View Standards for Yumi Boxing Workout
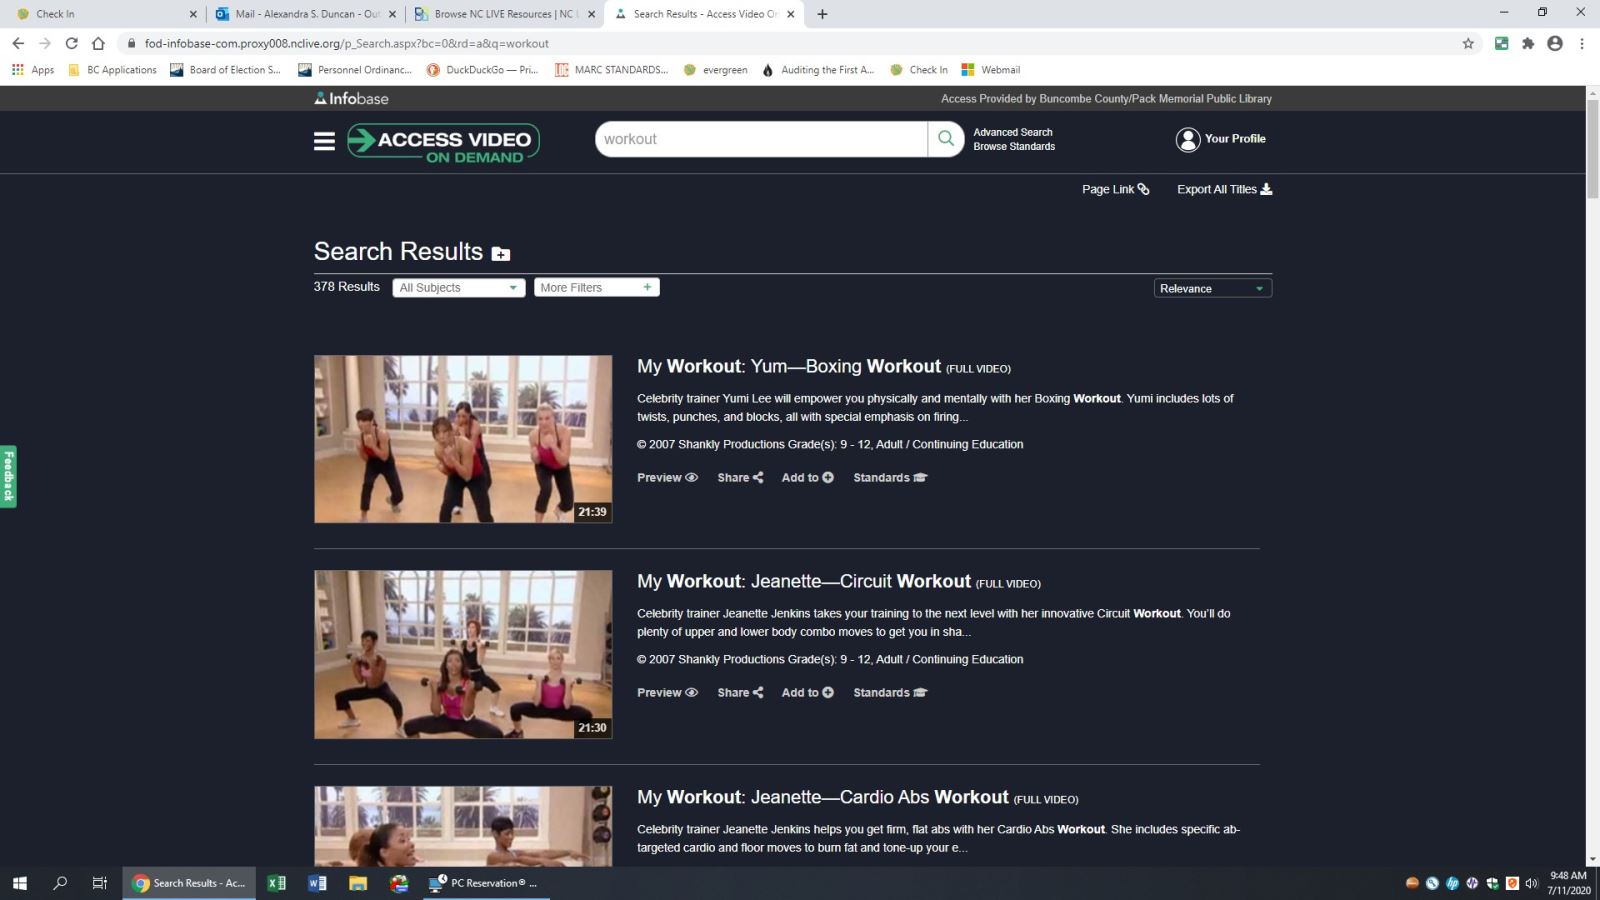Viewport: 1600px width, 900px height. (x=890, y=478)
